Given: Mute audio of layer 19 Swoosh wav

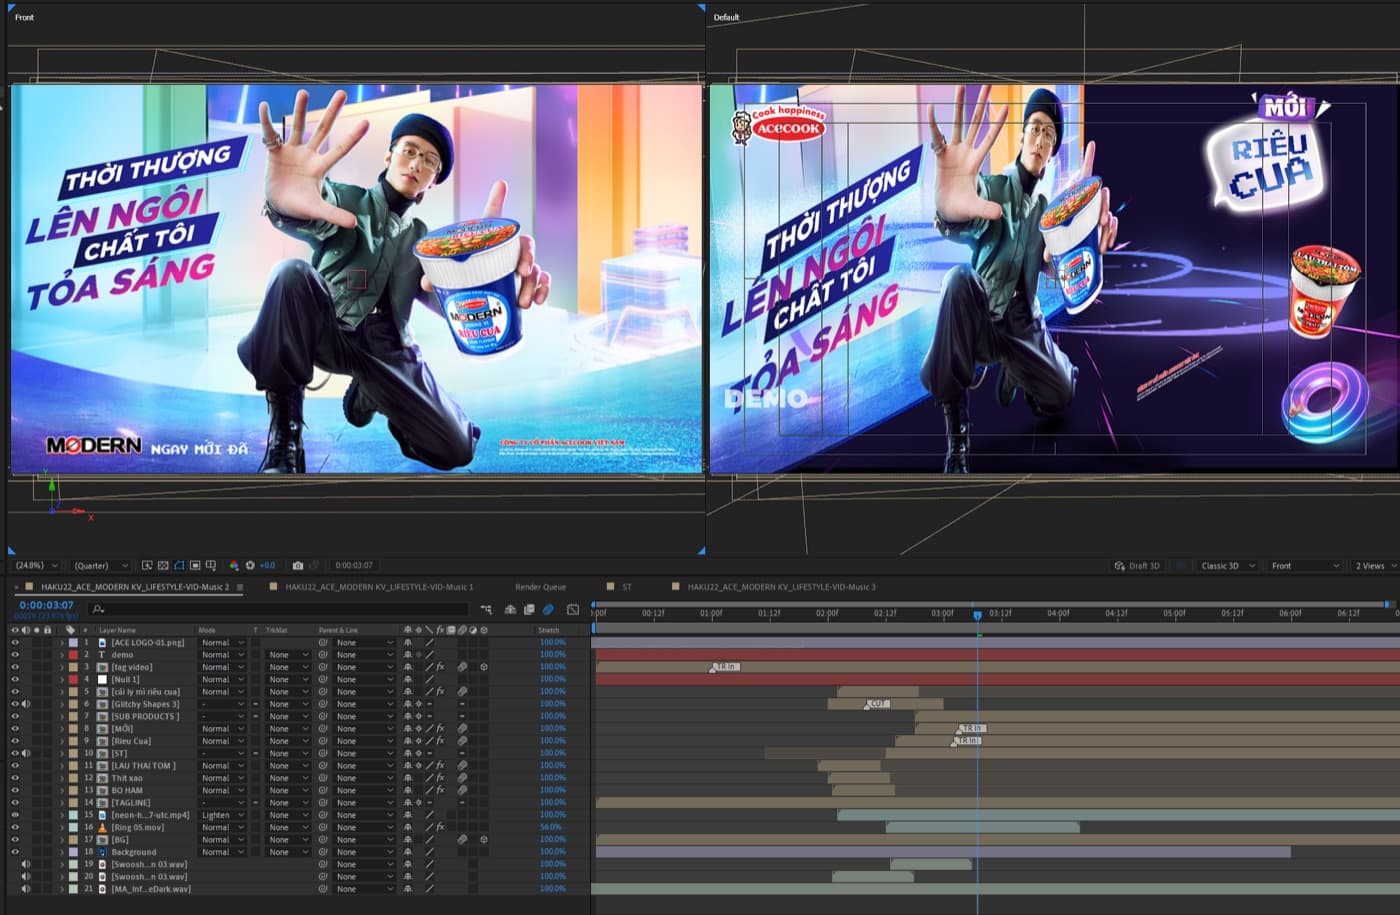Looking at the screenshot, I should tap(26, 864).
